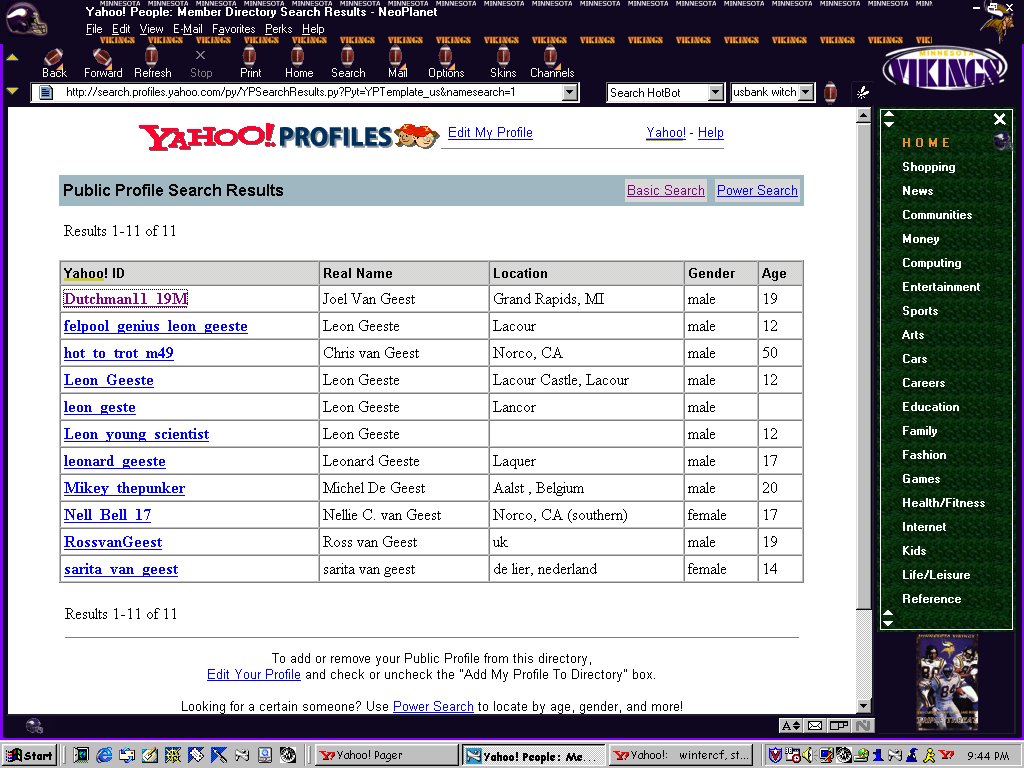1024x768 pixels.
Task: Click the font size icon in status bar
Action: [x=790, y=726]
